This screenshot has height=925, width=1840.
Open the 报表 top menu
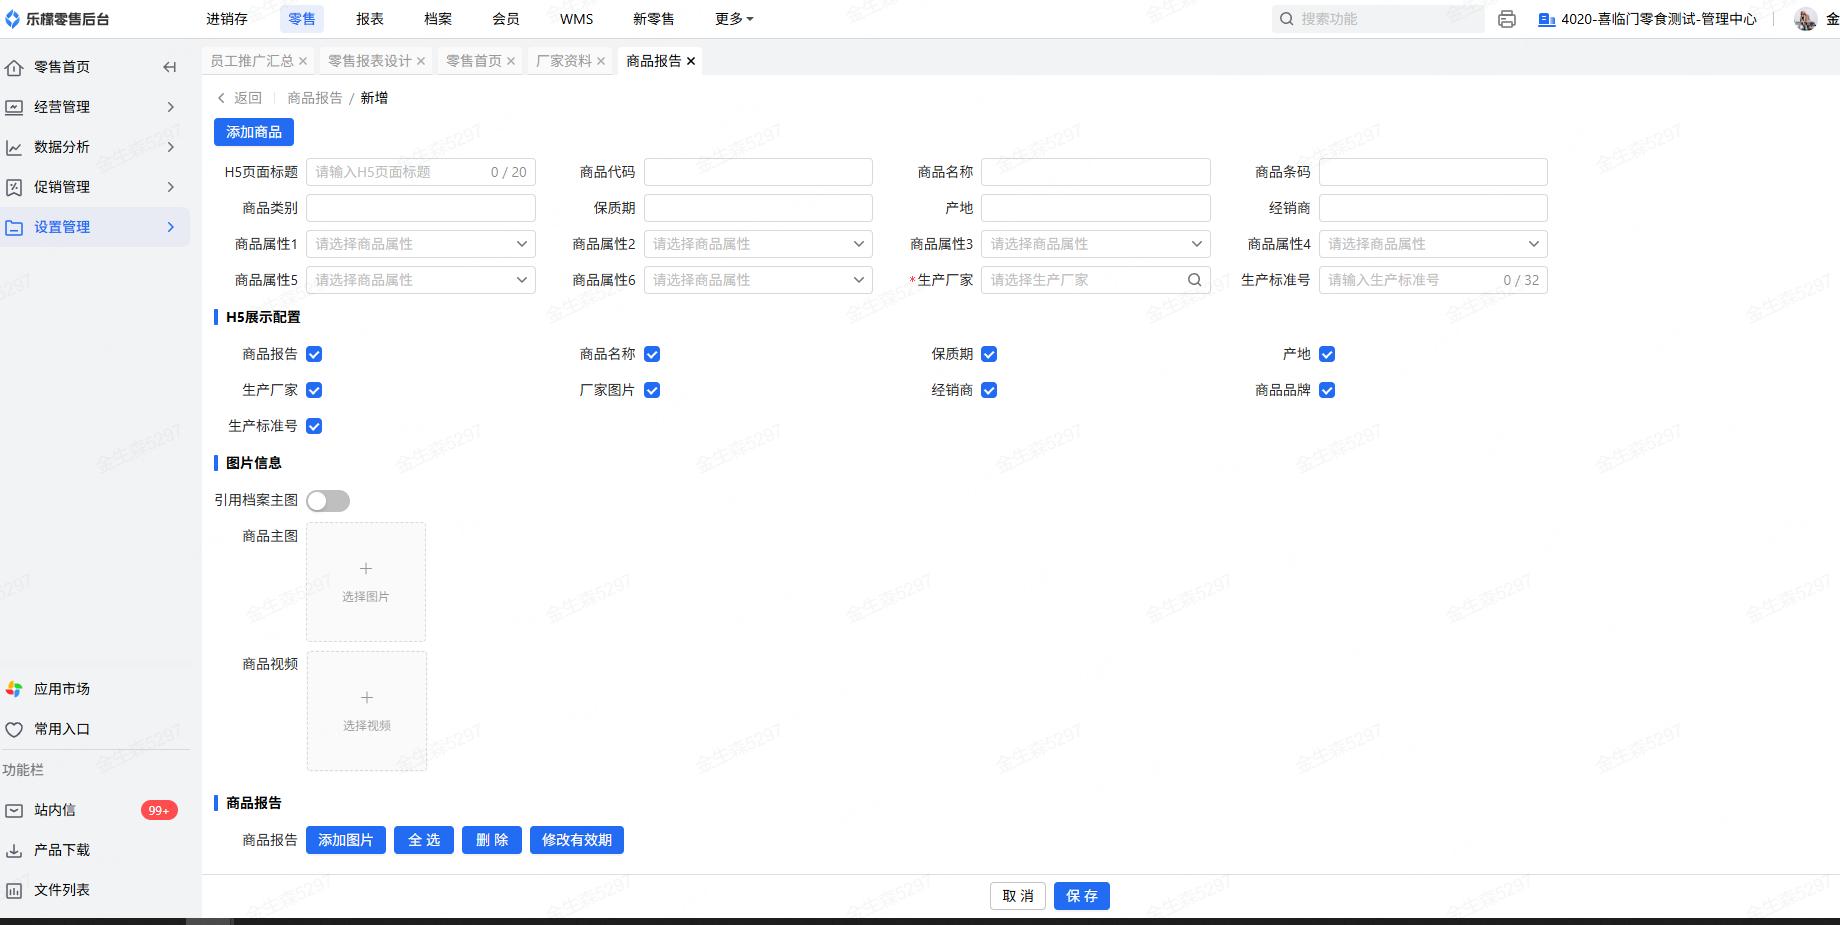click(x=370, y=19)
